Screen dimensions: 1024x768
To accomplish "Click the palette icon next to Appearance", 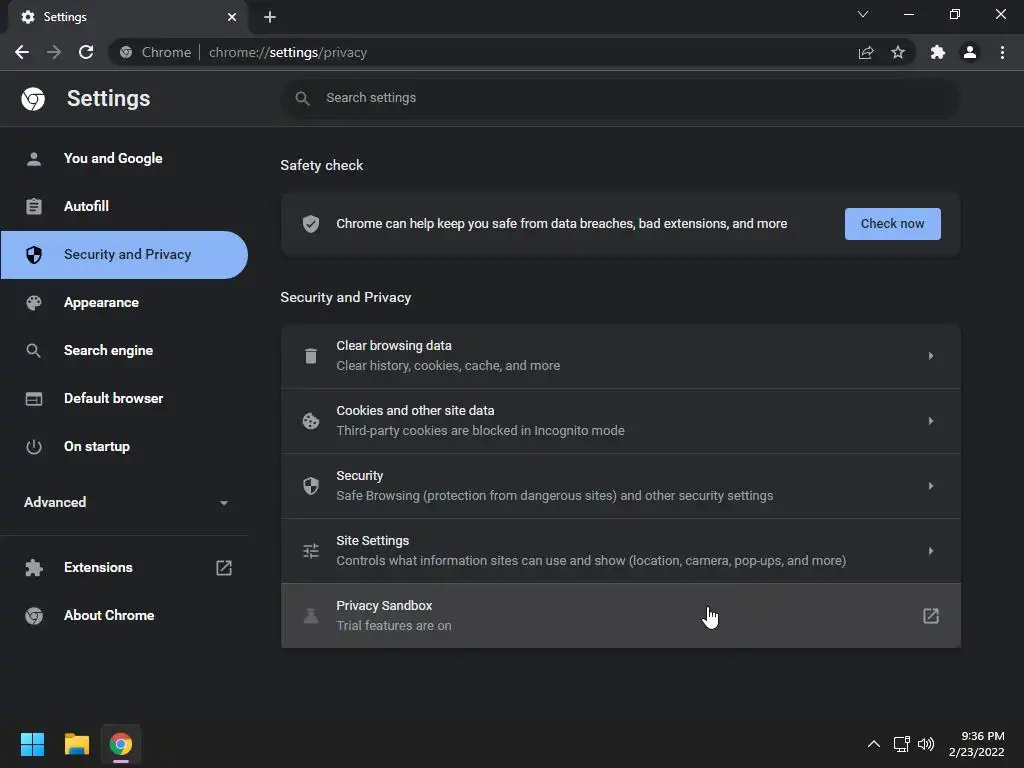I will (x=34, y=302).
